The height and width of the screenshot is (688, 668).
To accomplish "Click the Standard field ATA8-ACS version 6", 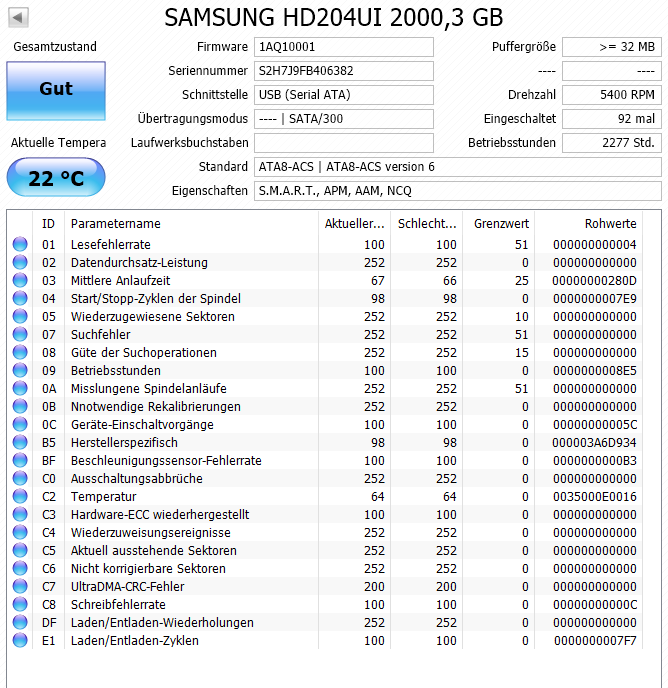I will pyautogui.click(x=458, y=167).
